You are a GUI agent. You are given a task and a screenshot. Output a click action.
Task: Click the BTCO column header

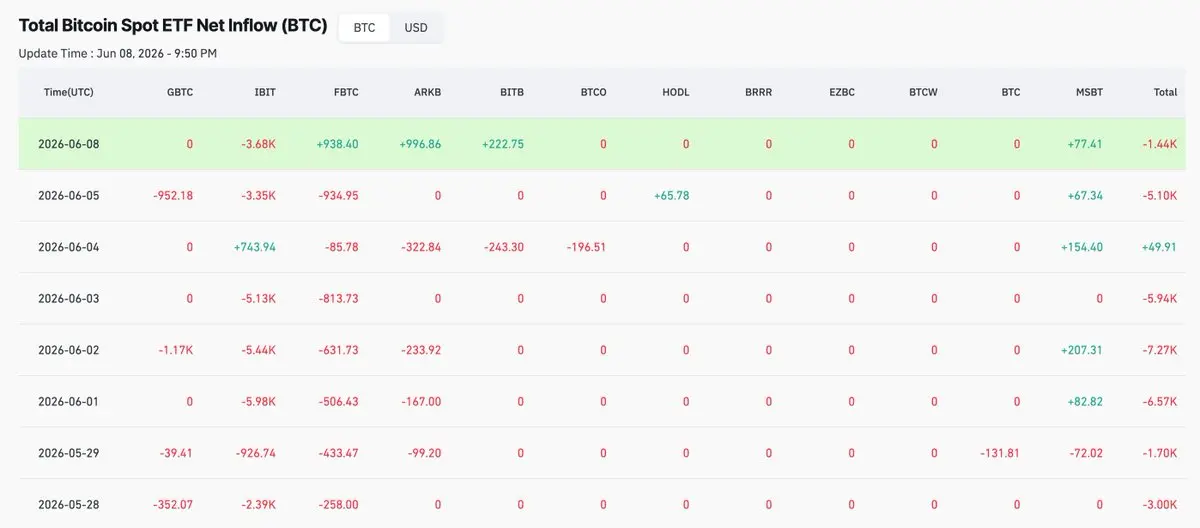point(593,92)
